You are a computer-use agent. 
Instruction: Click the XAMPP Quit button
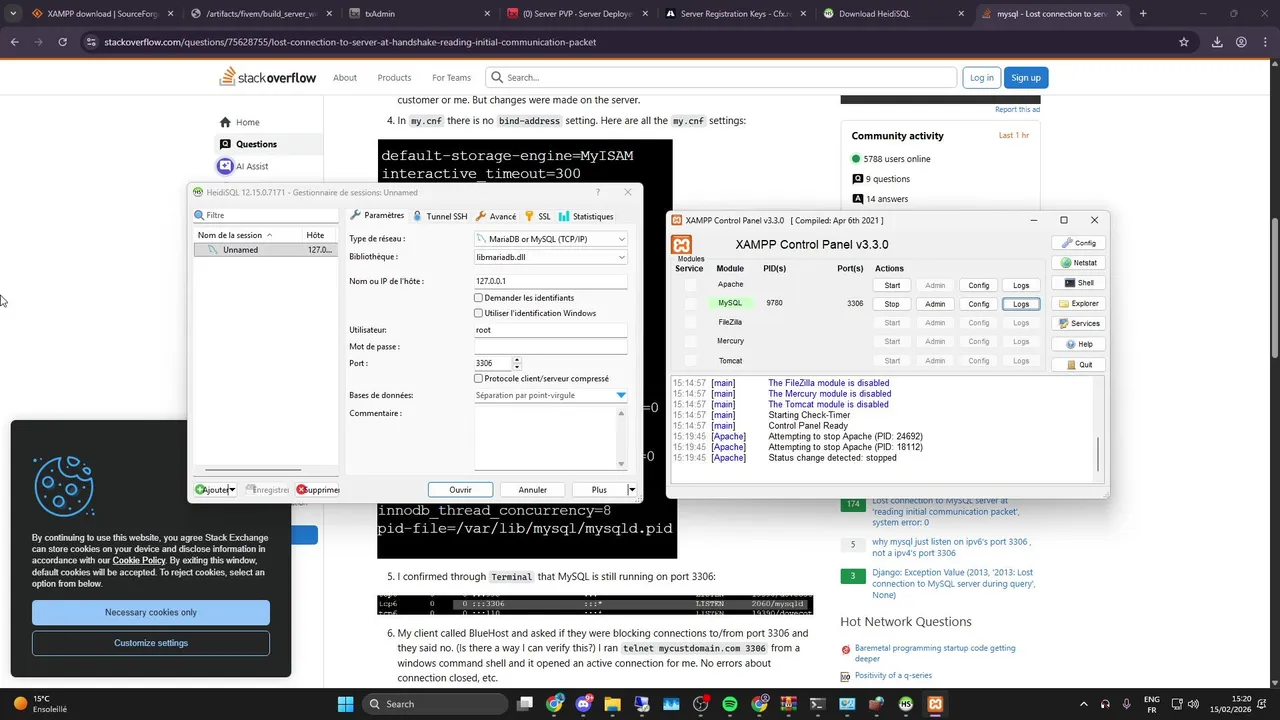tap(1078, 364)
